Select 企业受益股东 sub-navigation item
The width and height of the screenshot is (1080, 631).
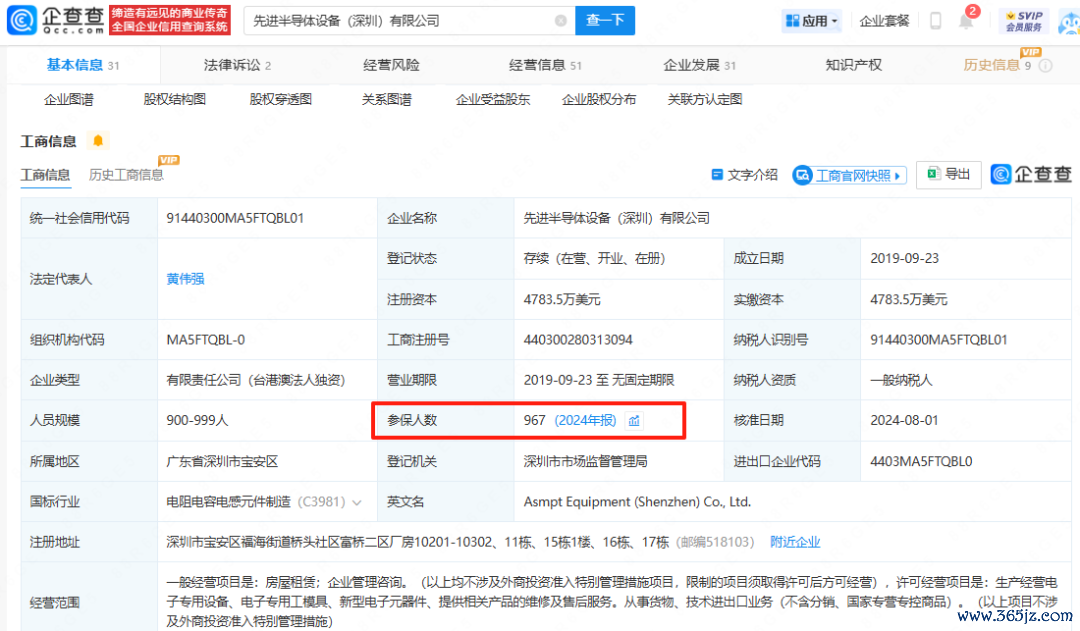[x=492, y=100]
